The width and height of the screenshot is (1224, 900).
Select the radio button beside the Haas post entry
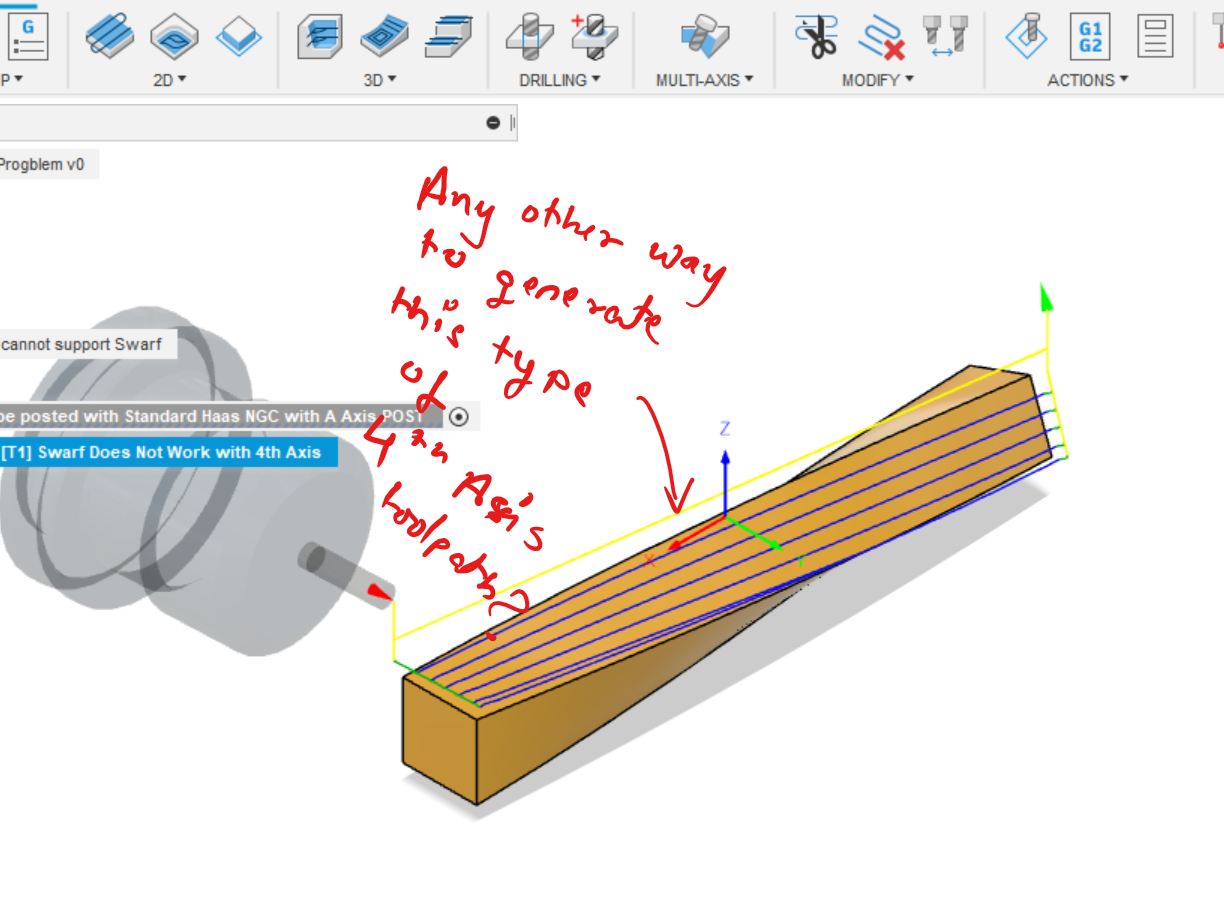(x=458, y=417)
